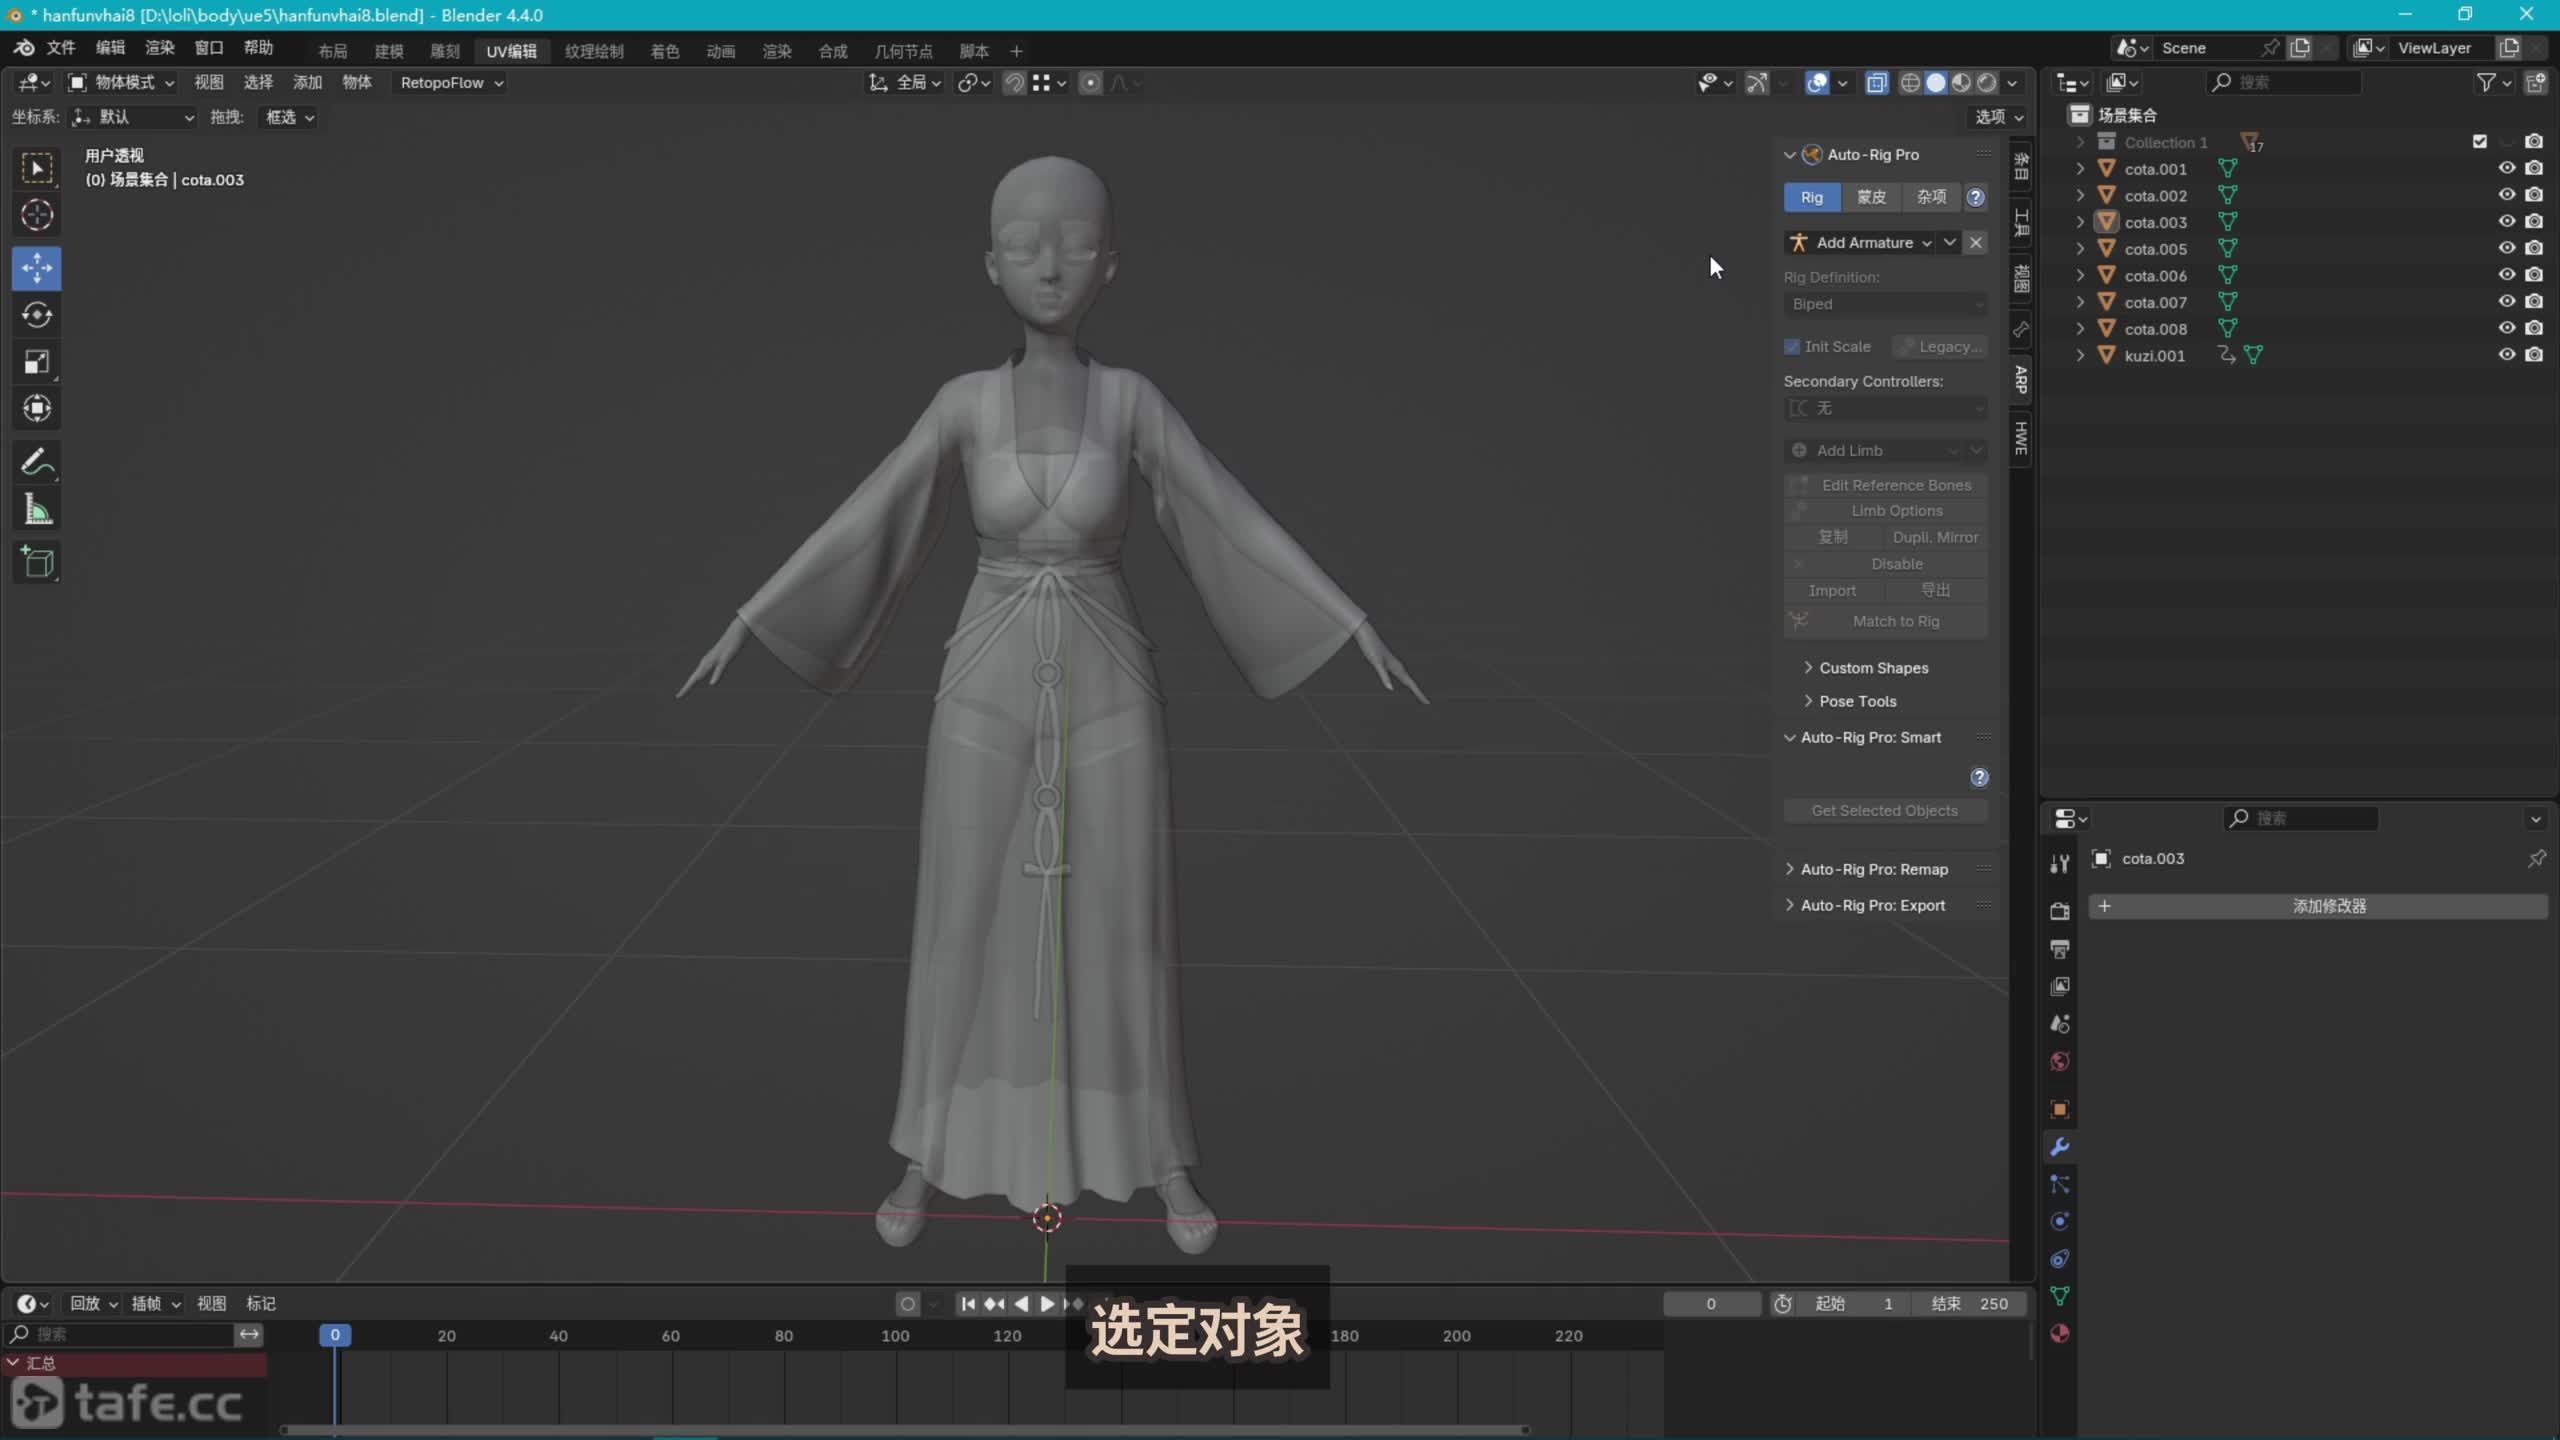Image resolution: width=2560 pixels, height=1440 pixels.
Task: Hide cota.005 with its eye icon
Action: (2506, 248)
